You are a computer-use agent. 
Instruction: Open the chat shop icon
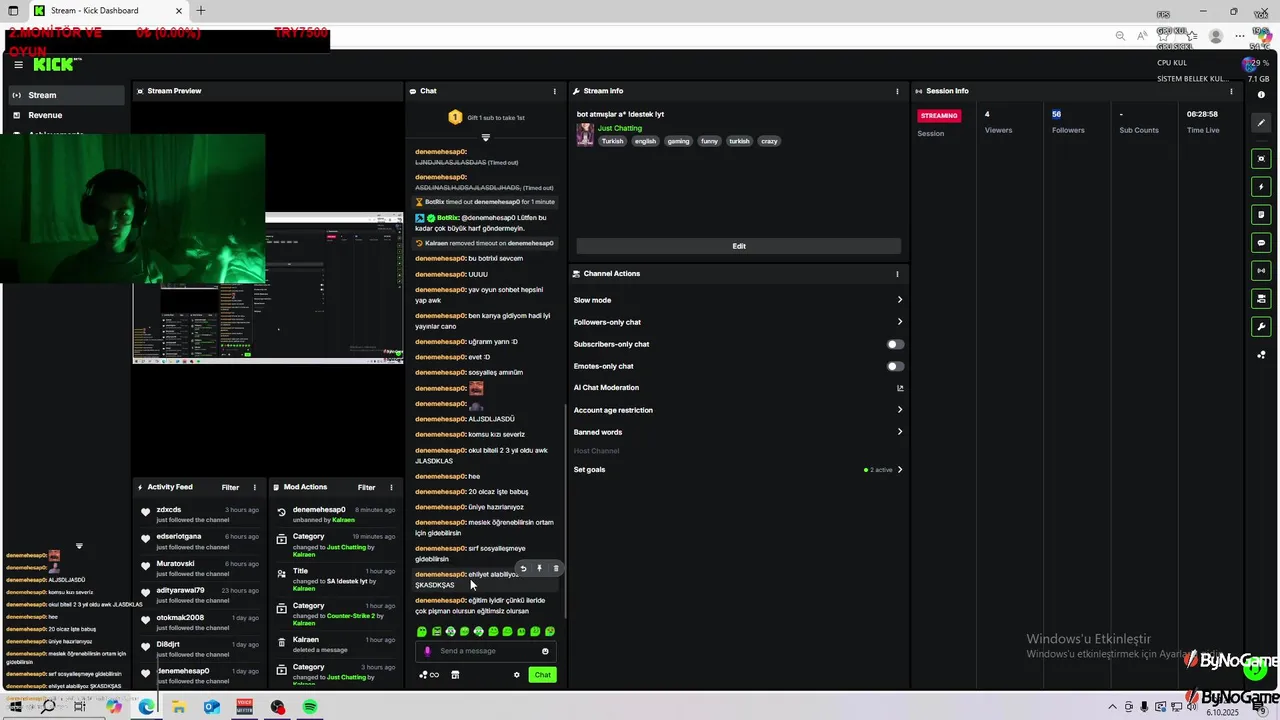pyautogui.click(x=455, y=675)
